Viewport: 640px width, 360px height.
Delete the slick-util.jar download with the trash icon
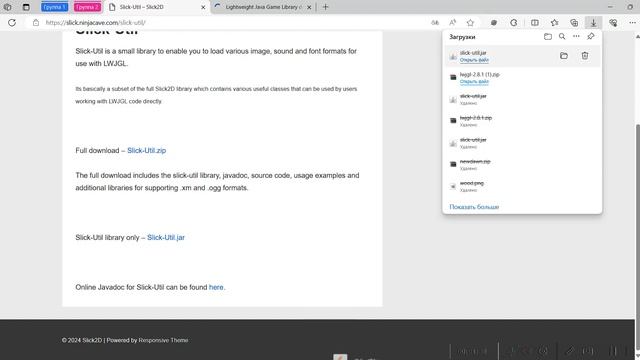click(585, 56)
